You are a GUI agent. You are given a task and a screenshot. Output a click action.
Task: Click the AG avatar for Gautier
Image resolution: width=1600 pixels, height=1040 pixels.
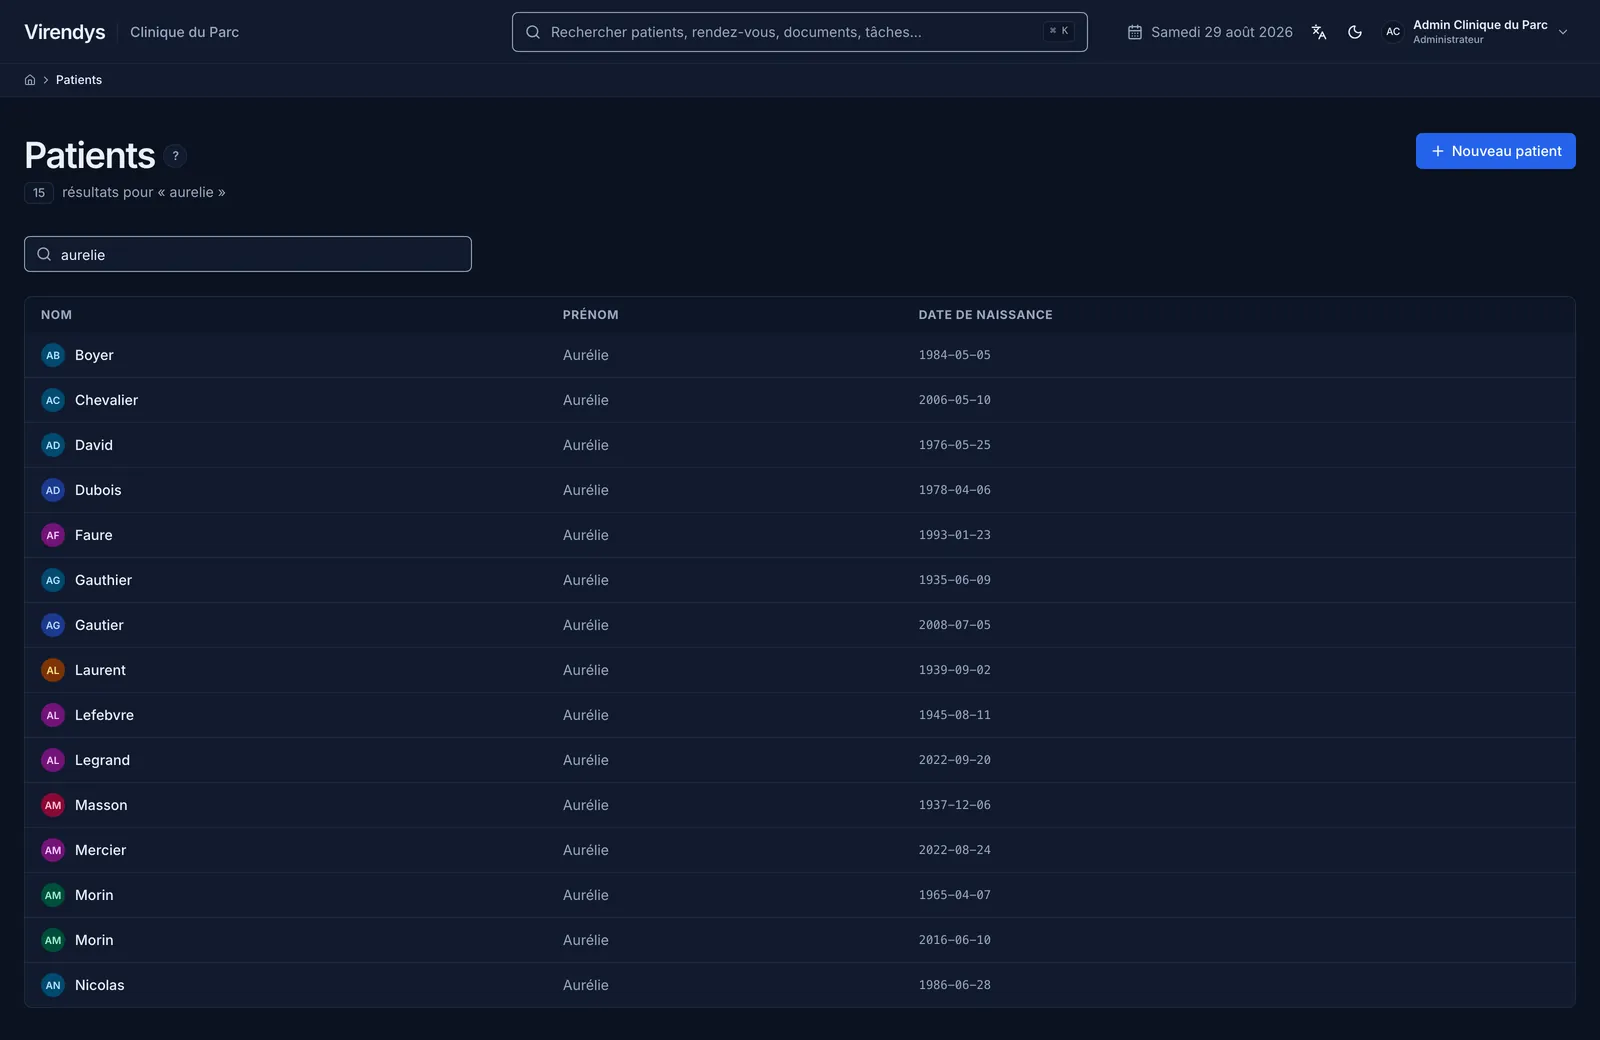click(x=53, y=625)
